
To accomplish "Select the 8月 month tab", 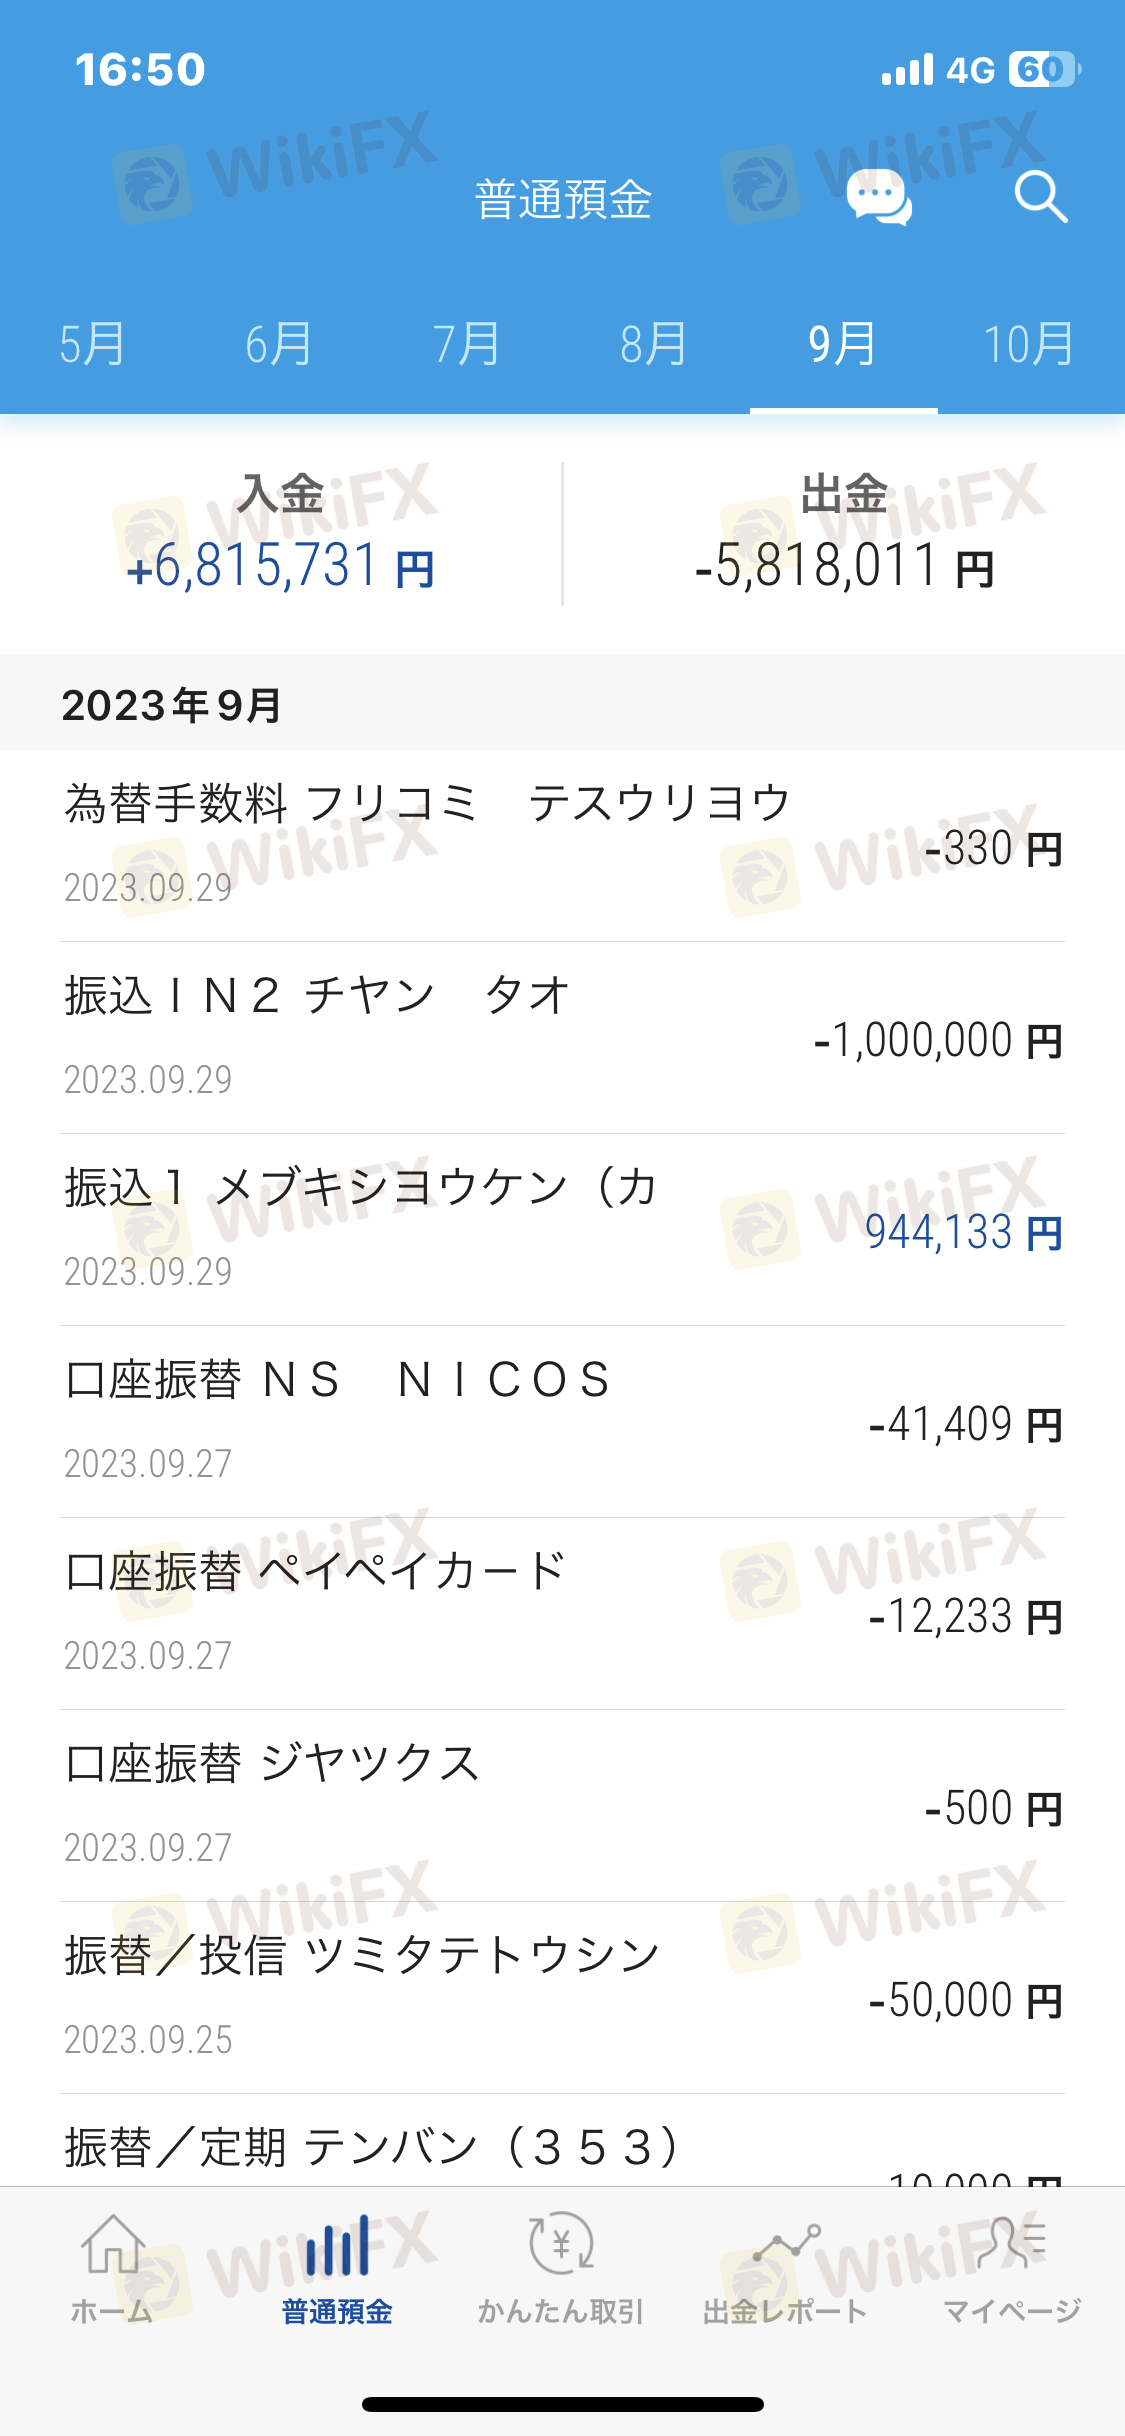I will [x=654, y=345].
